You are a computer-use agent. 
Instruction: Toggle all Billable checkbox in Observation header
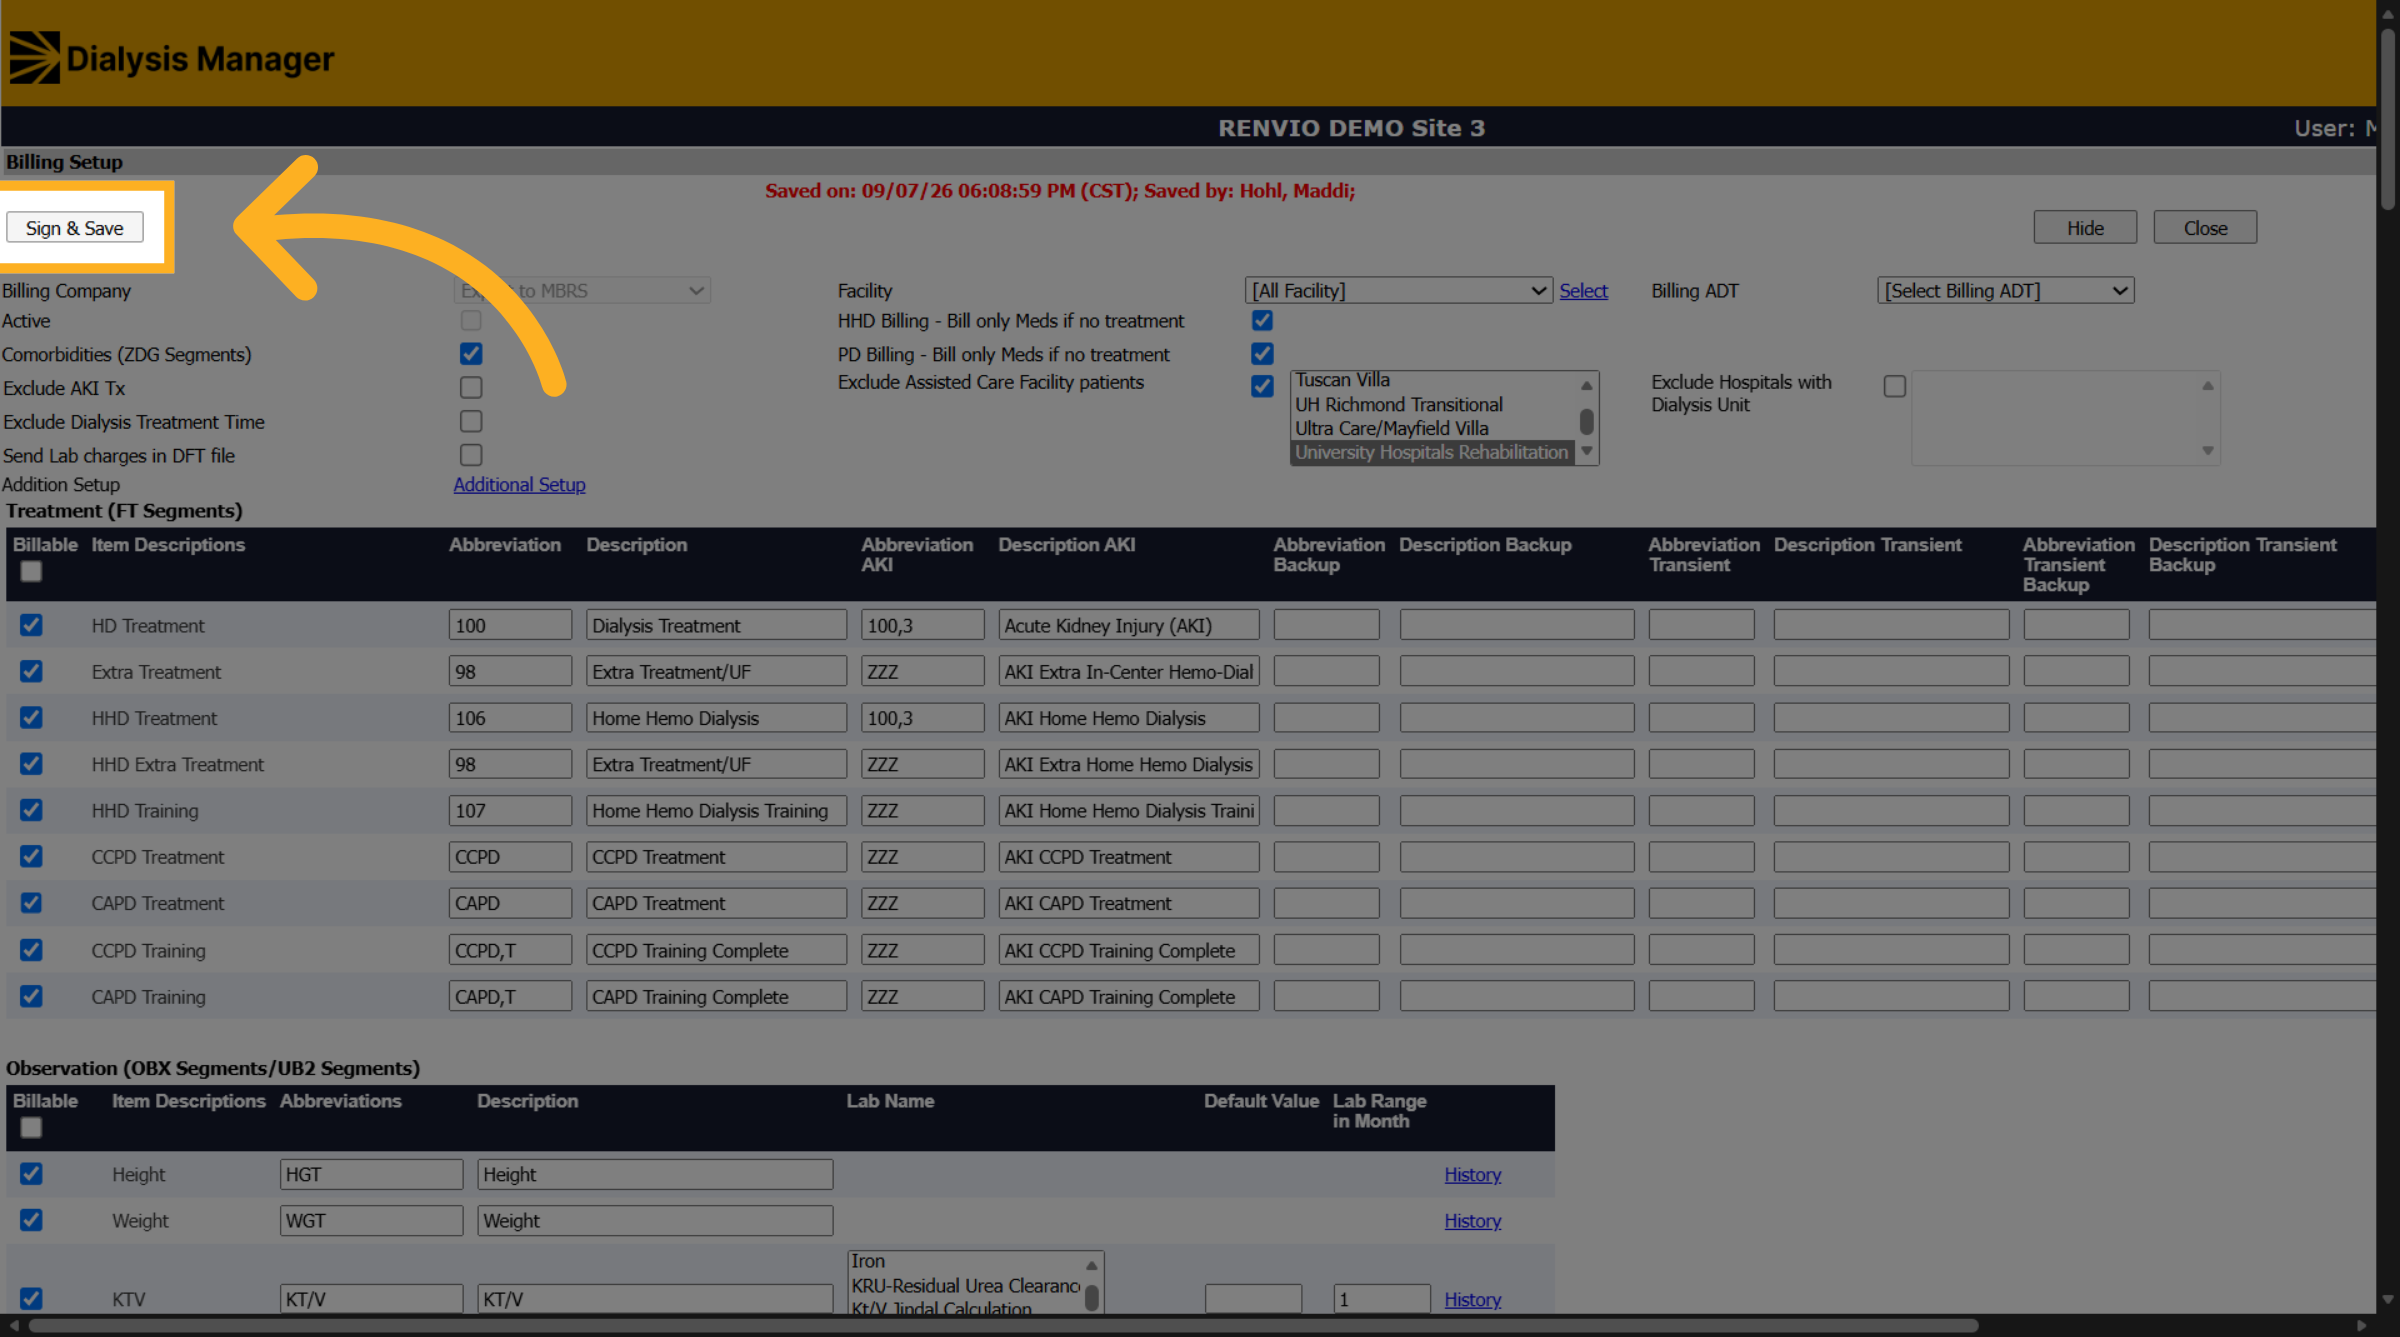point(31,1127)
